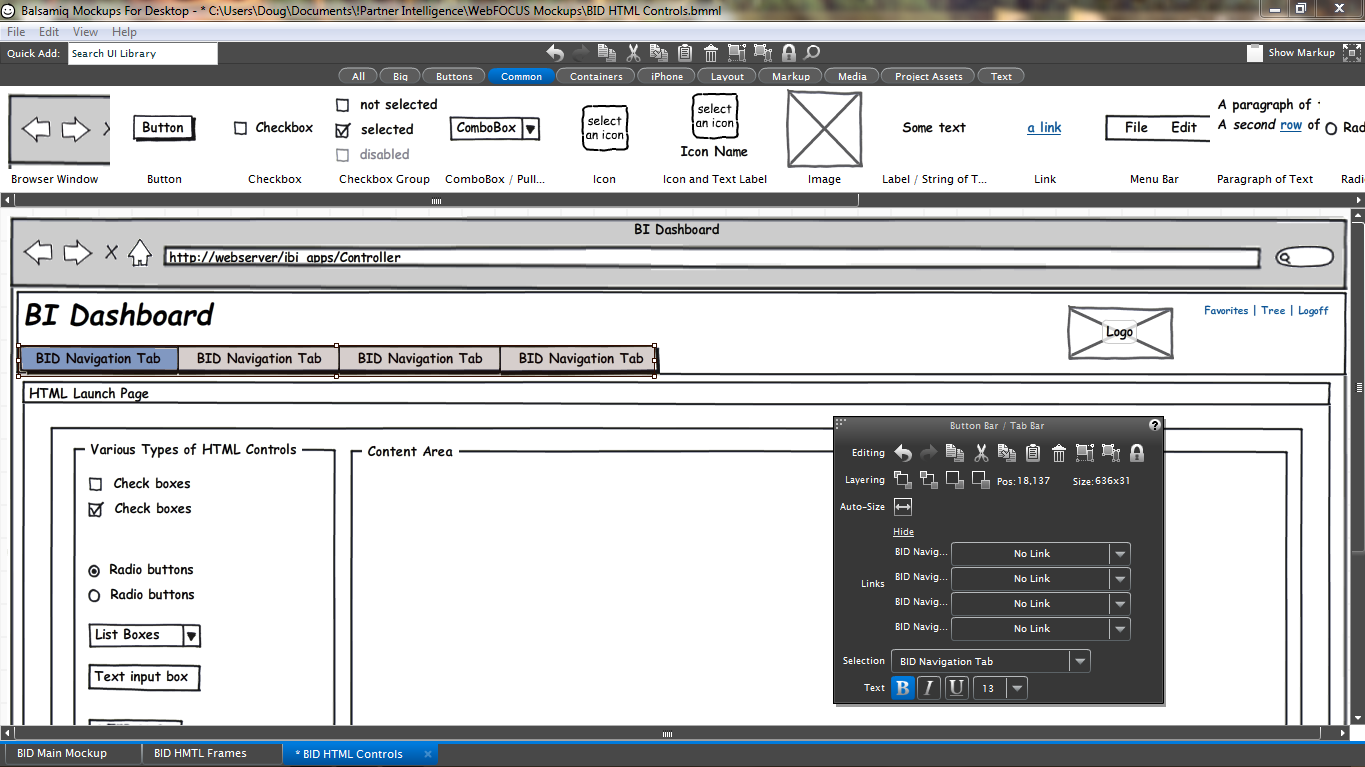Screen dimensions: 1365x767
Task: Open the Selection dropdown showing BID Navigation Tab
Action: 1079,661
